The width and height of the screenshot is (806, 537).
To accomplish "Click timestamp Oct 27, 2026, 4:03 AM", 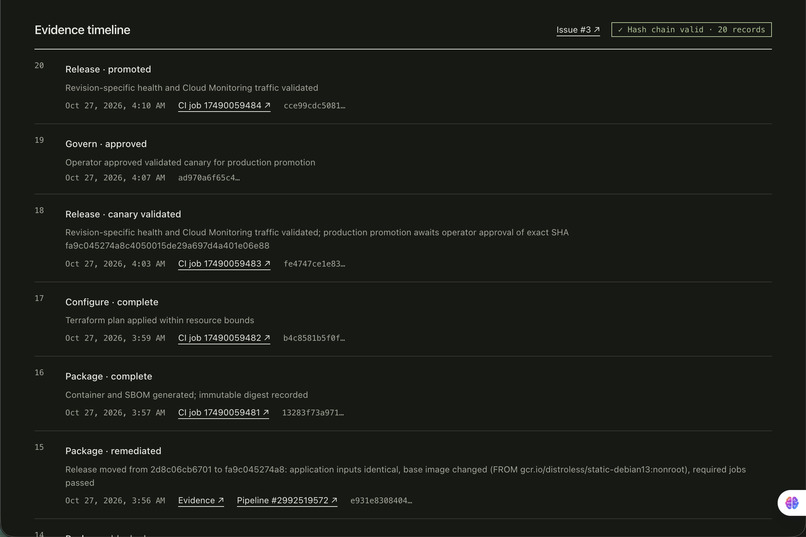I will (115, 264).
